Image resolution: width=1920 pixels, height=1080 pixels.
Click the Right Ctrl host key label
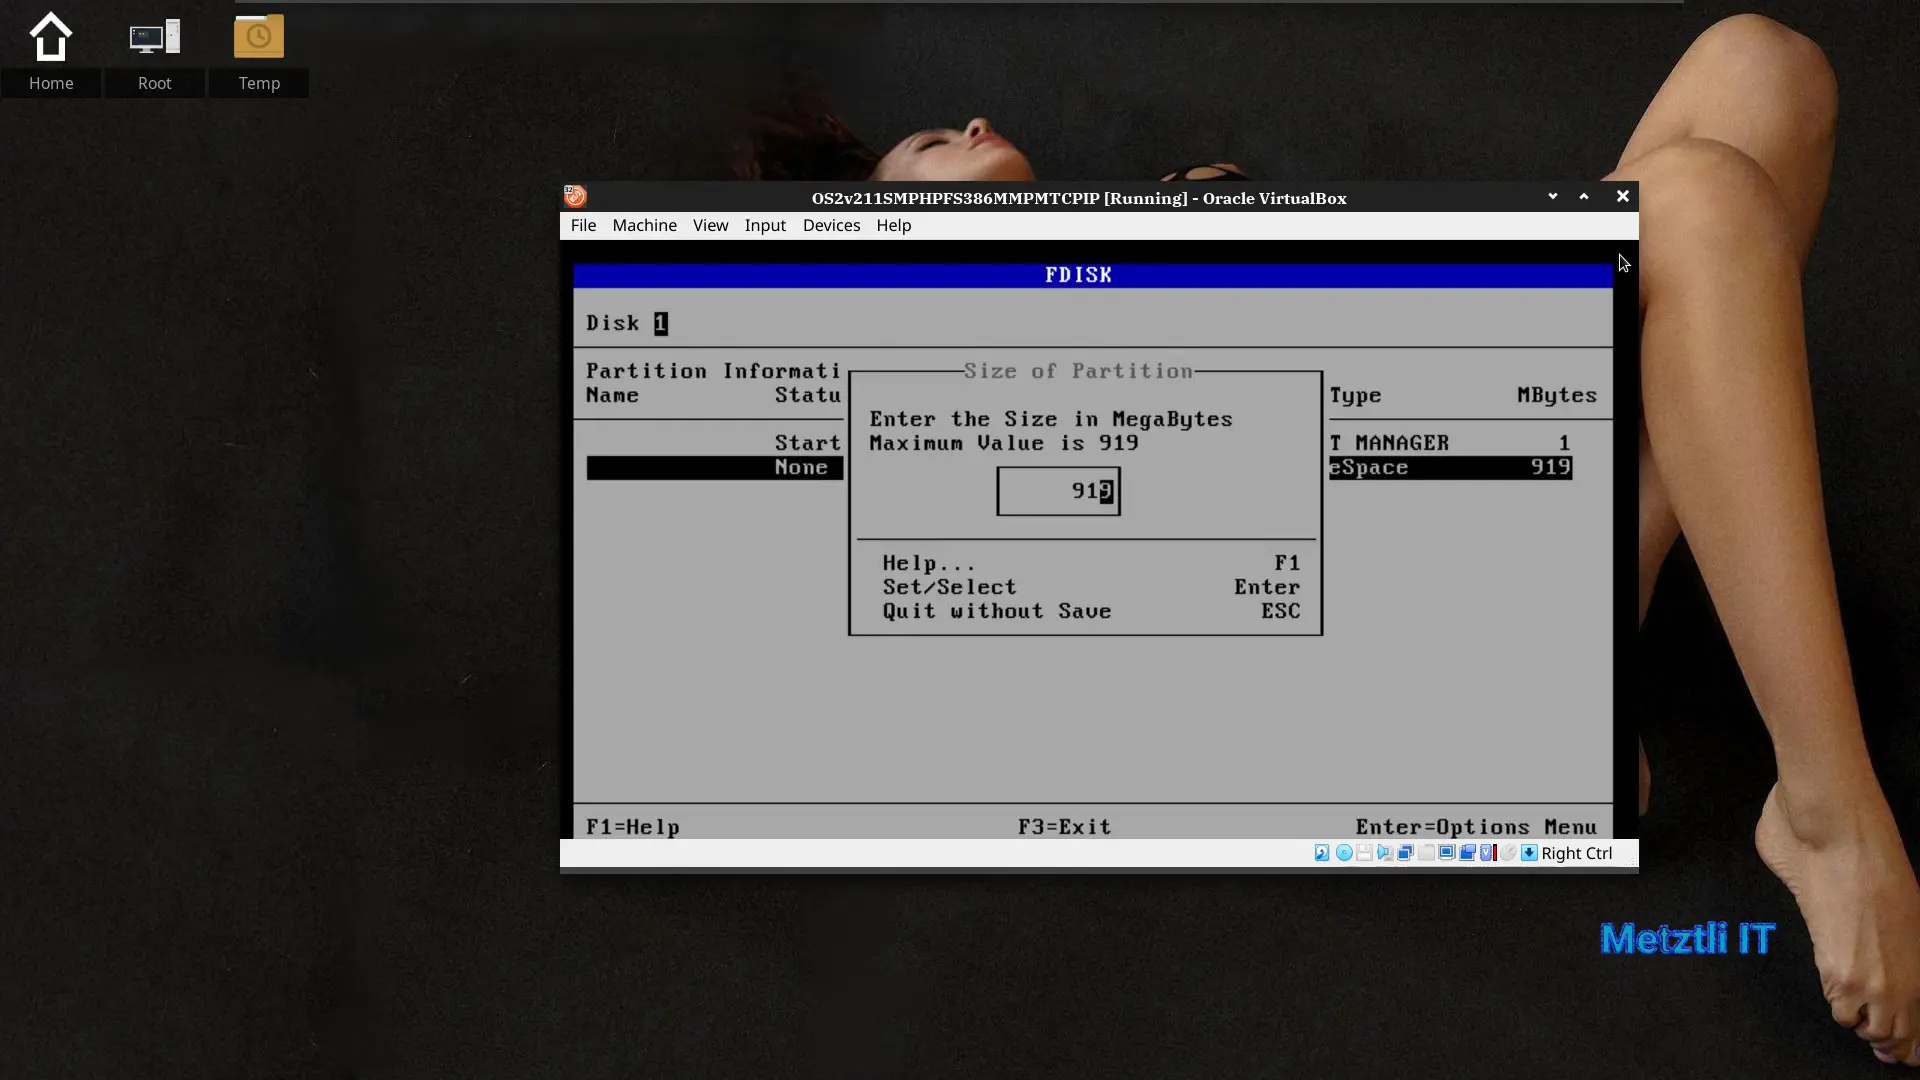1576,853
